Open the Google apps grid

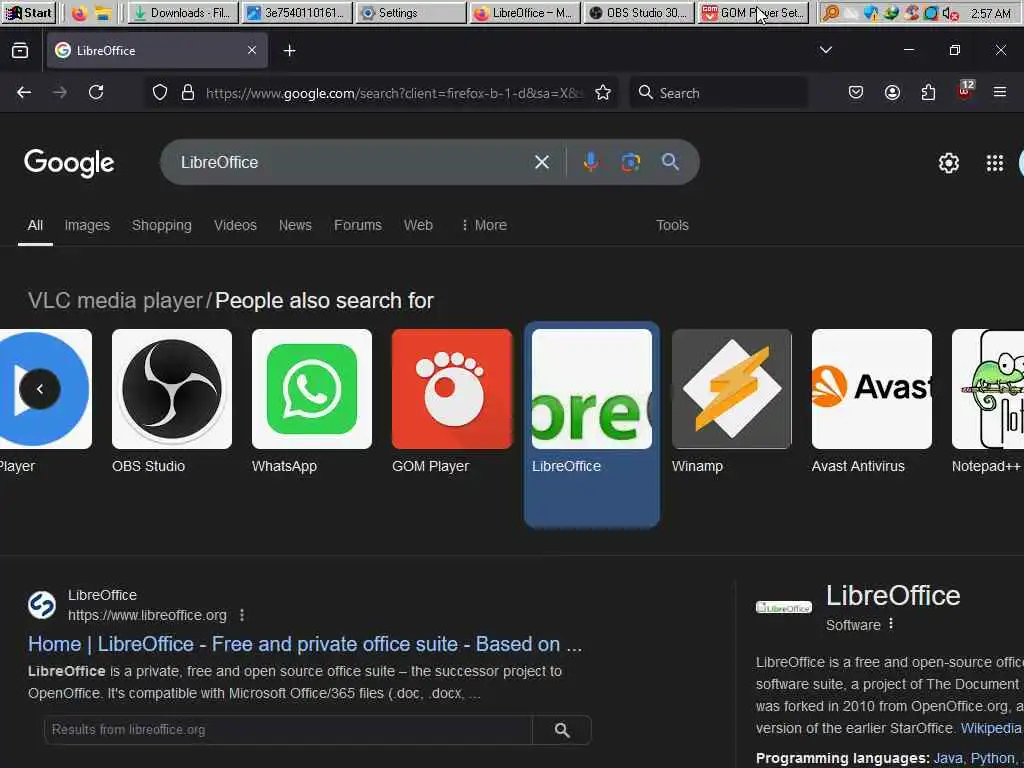[x=995, y=163]
